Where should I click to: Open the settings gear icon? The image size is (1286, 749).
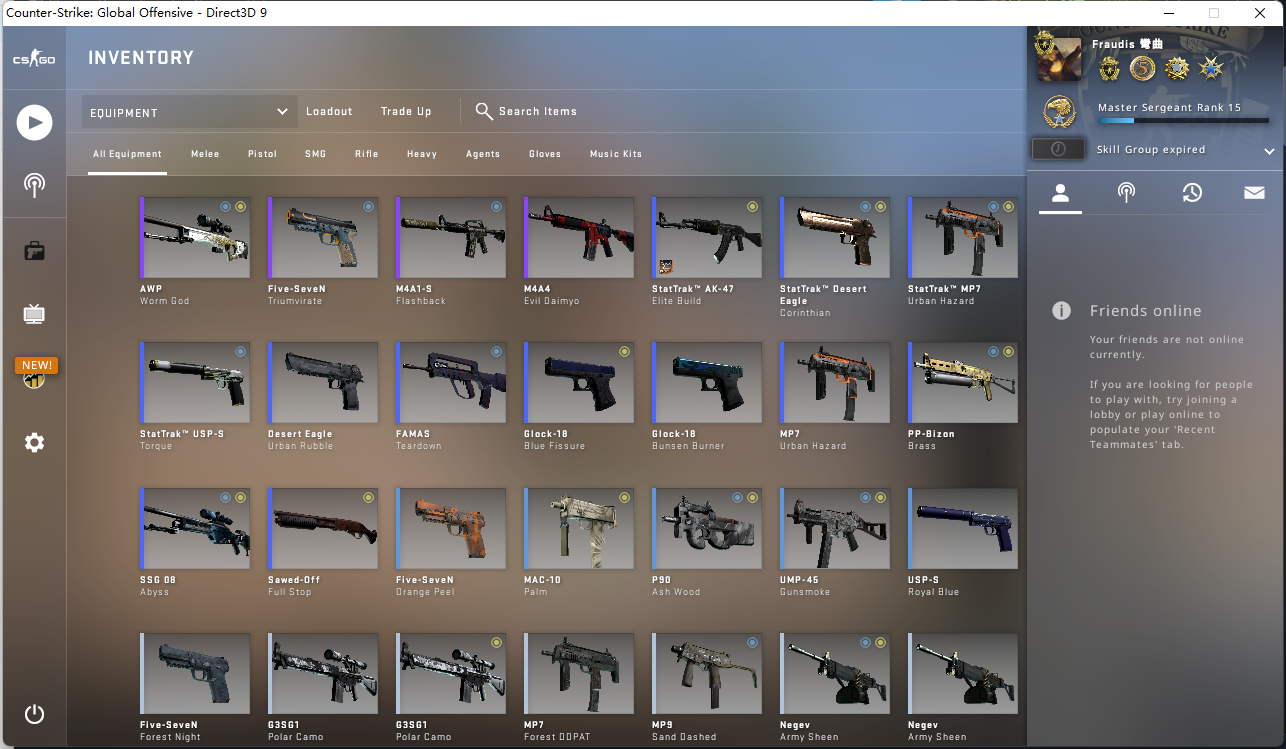[x=34, y=442]
